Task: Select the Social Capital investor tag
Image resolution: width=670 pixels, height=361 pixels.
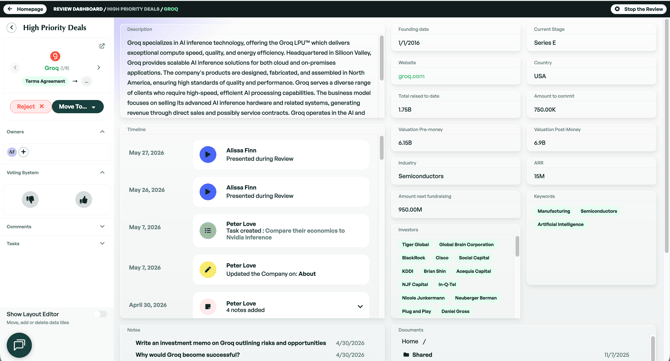Action: tap(474, 258)
